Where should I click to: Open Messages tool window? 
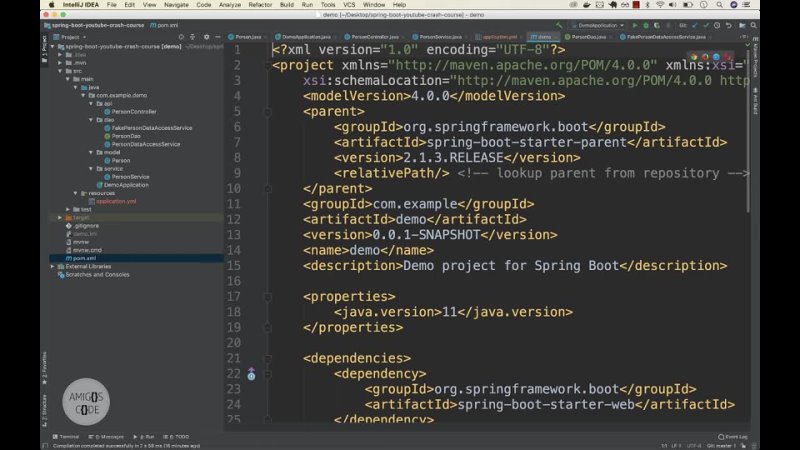[106, 437]
